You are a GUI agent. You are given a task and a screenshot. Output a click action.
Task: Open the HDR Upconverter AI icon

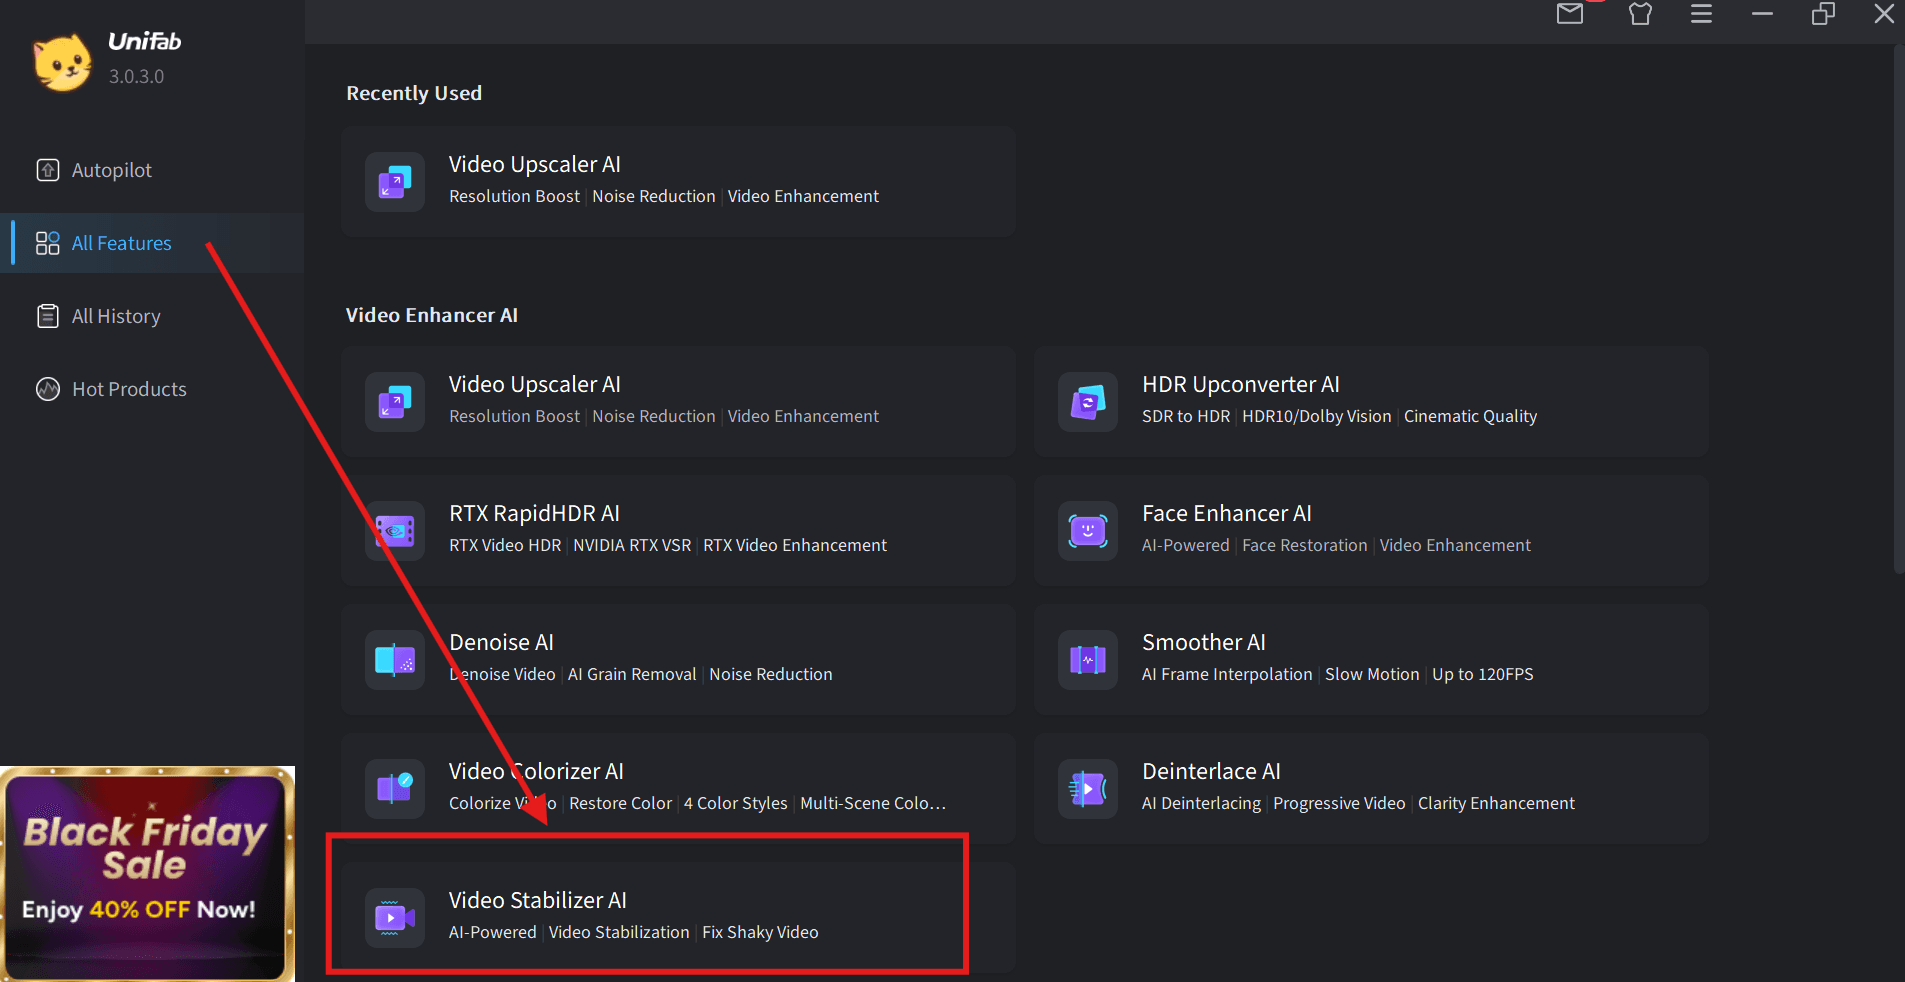(x=1088, y=402)
